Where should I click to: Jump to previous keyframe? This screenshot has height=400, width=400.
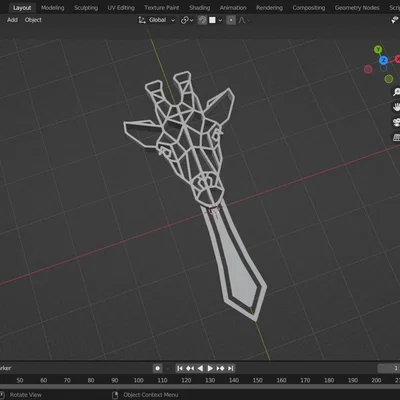(x=190, y=368)
